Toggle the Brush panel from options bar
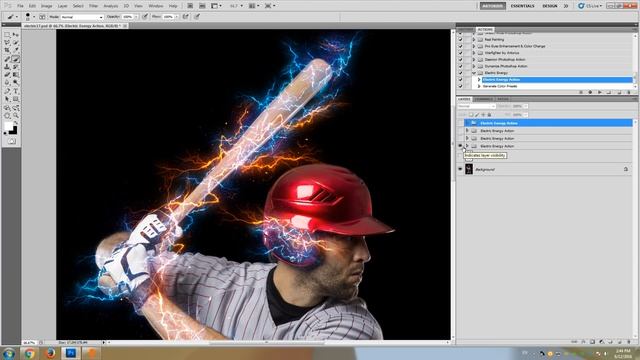This screenshot has height=360, width=640. click(42, 17)
